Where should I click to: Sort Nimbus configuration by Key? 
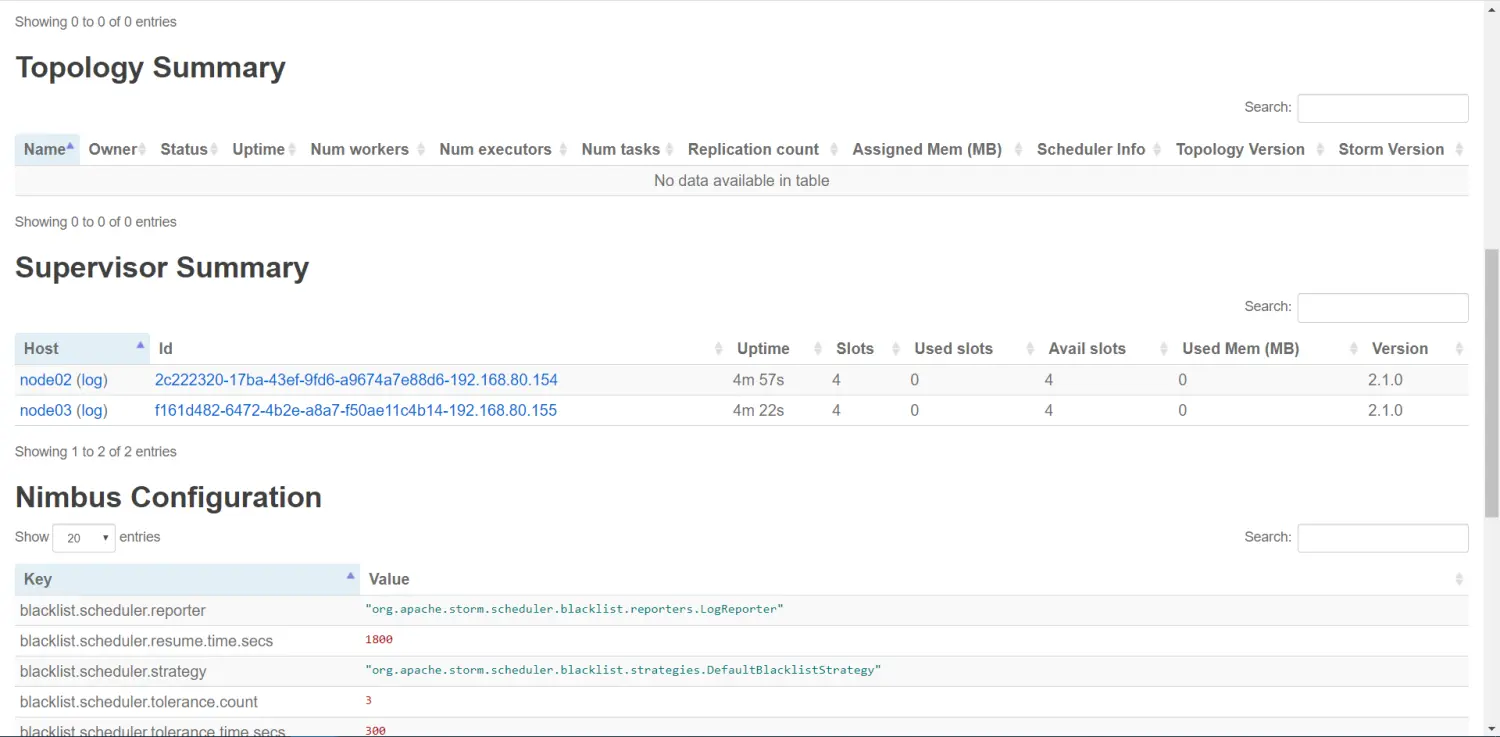click(x=187, y=579)
